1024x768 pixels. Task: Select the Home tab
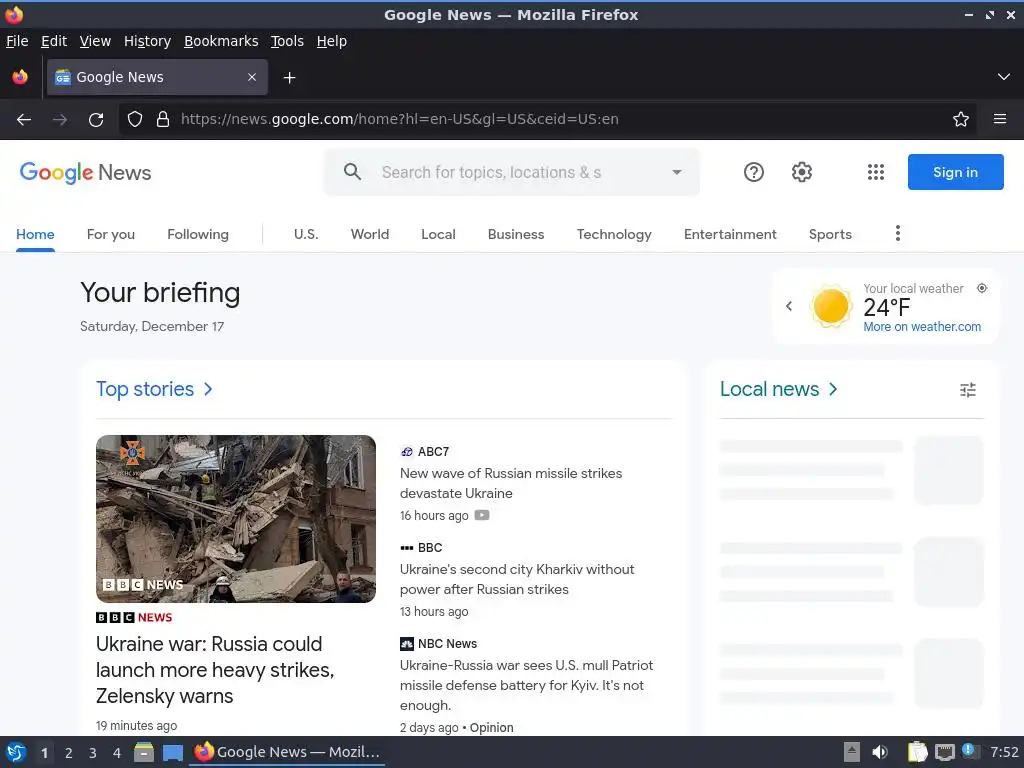coord(35,234)
